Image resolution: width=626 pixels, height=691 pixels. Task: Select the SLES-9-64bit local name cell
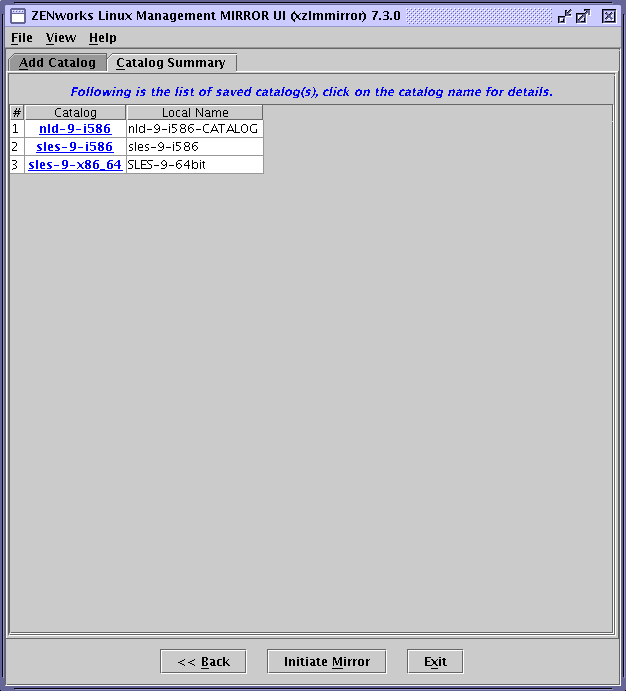pyautogui.click(x=195, y=165)
